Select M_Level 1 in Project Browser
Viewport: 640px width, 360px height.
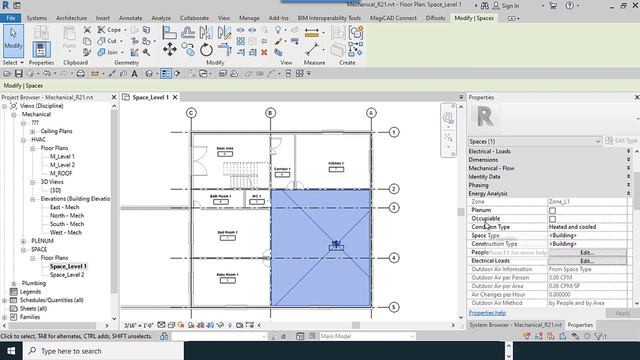(62, 156)
